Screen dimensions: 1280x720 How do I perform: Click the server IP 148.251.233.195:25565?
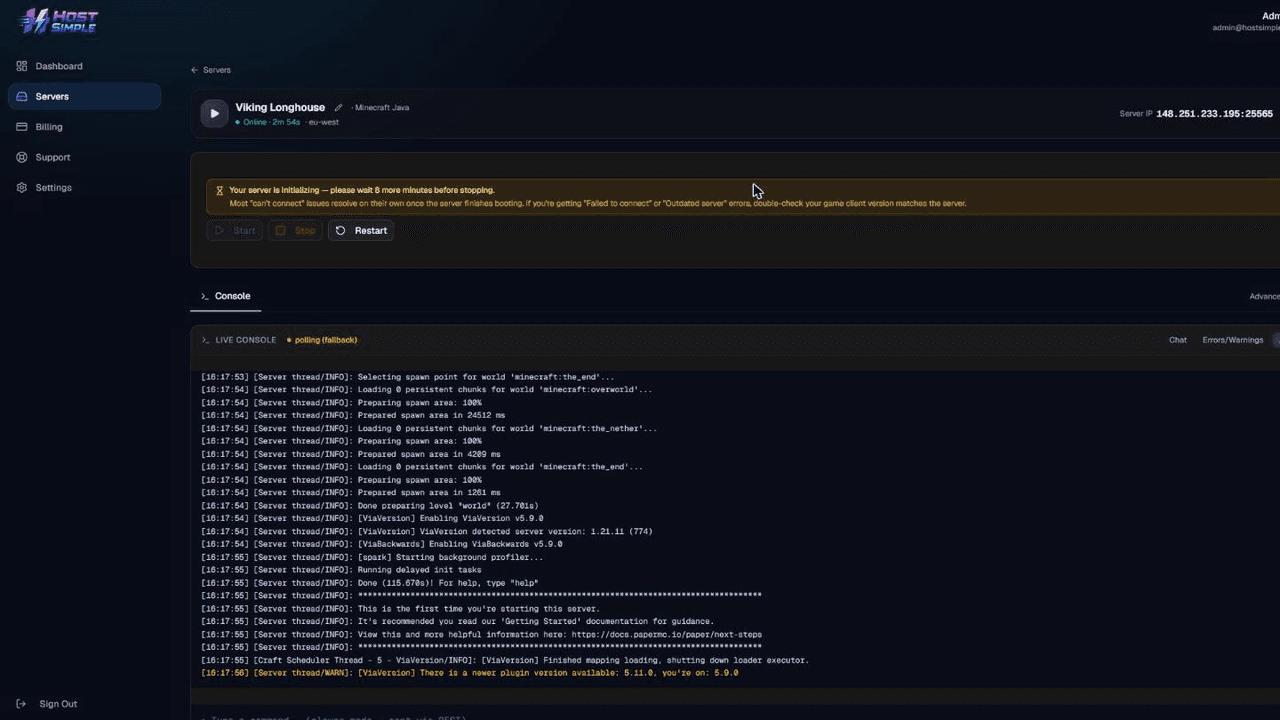pos(1214,114)
